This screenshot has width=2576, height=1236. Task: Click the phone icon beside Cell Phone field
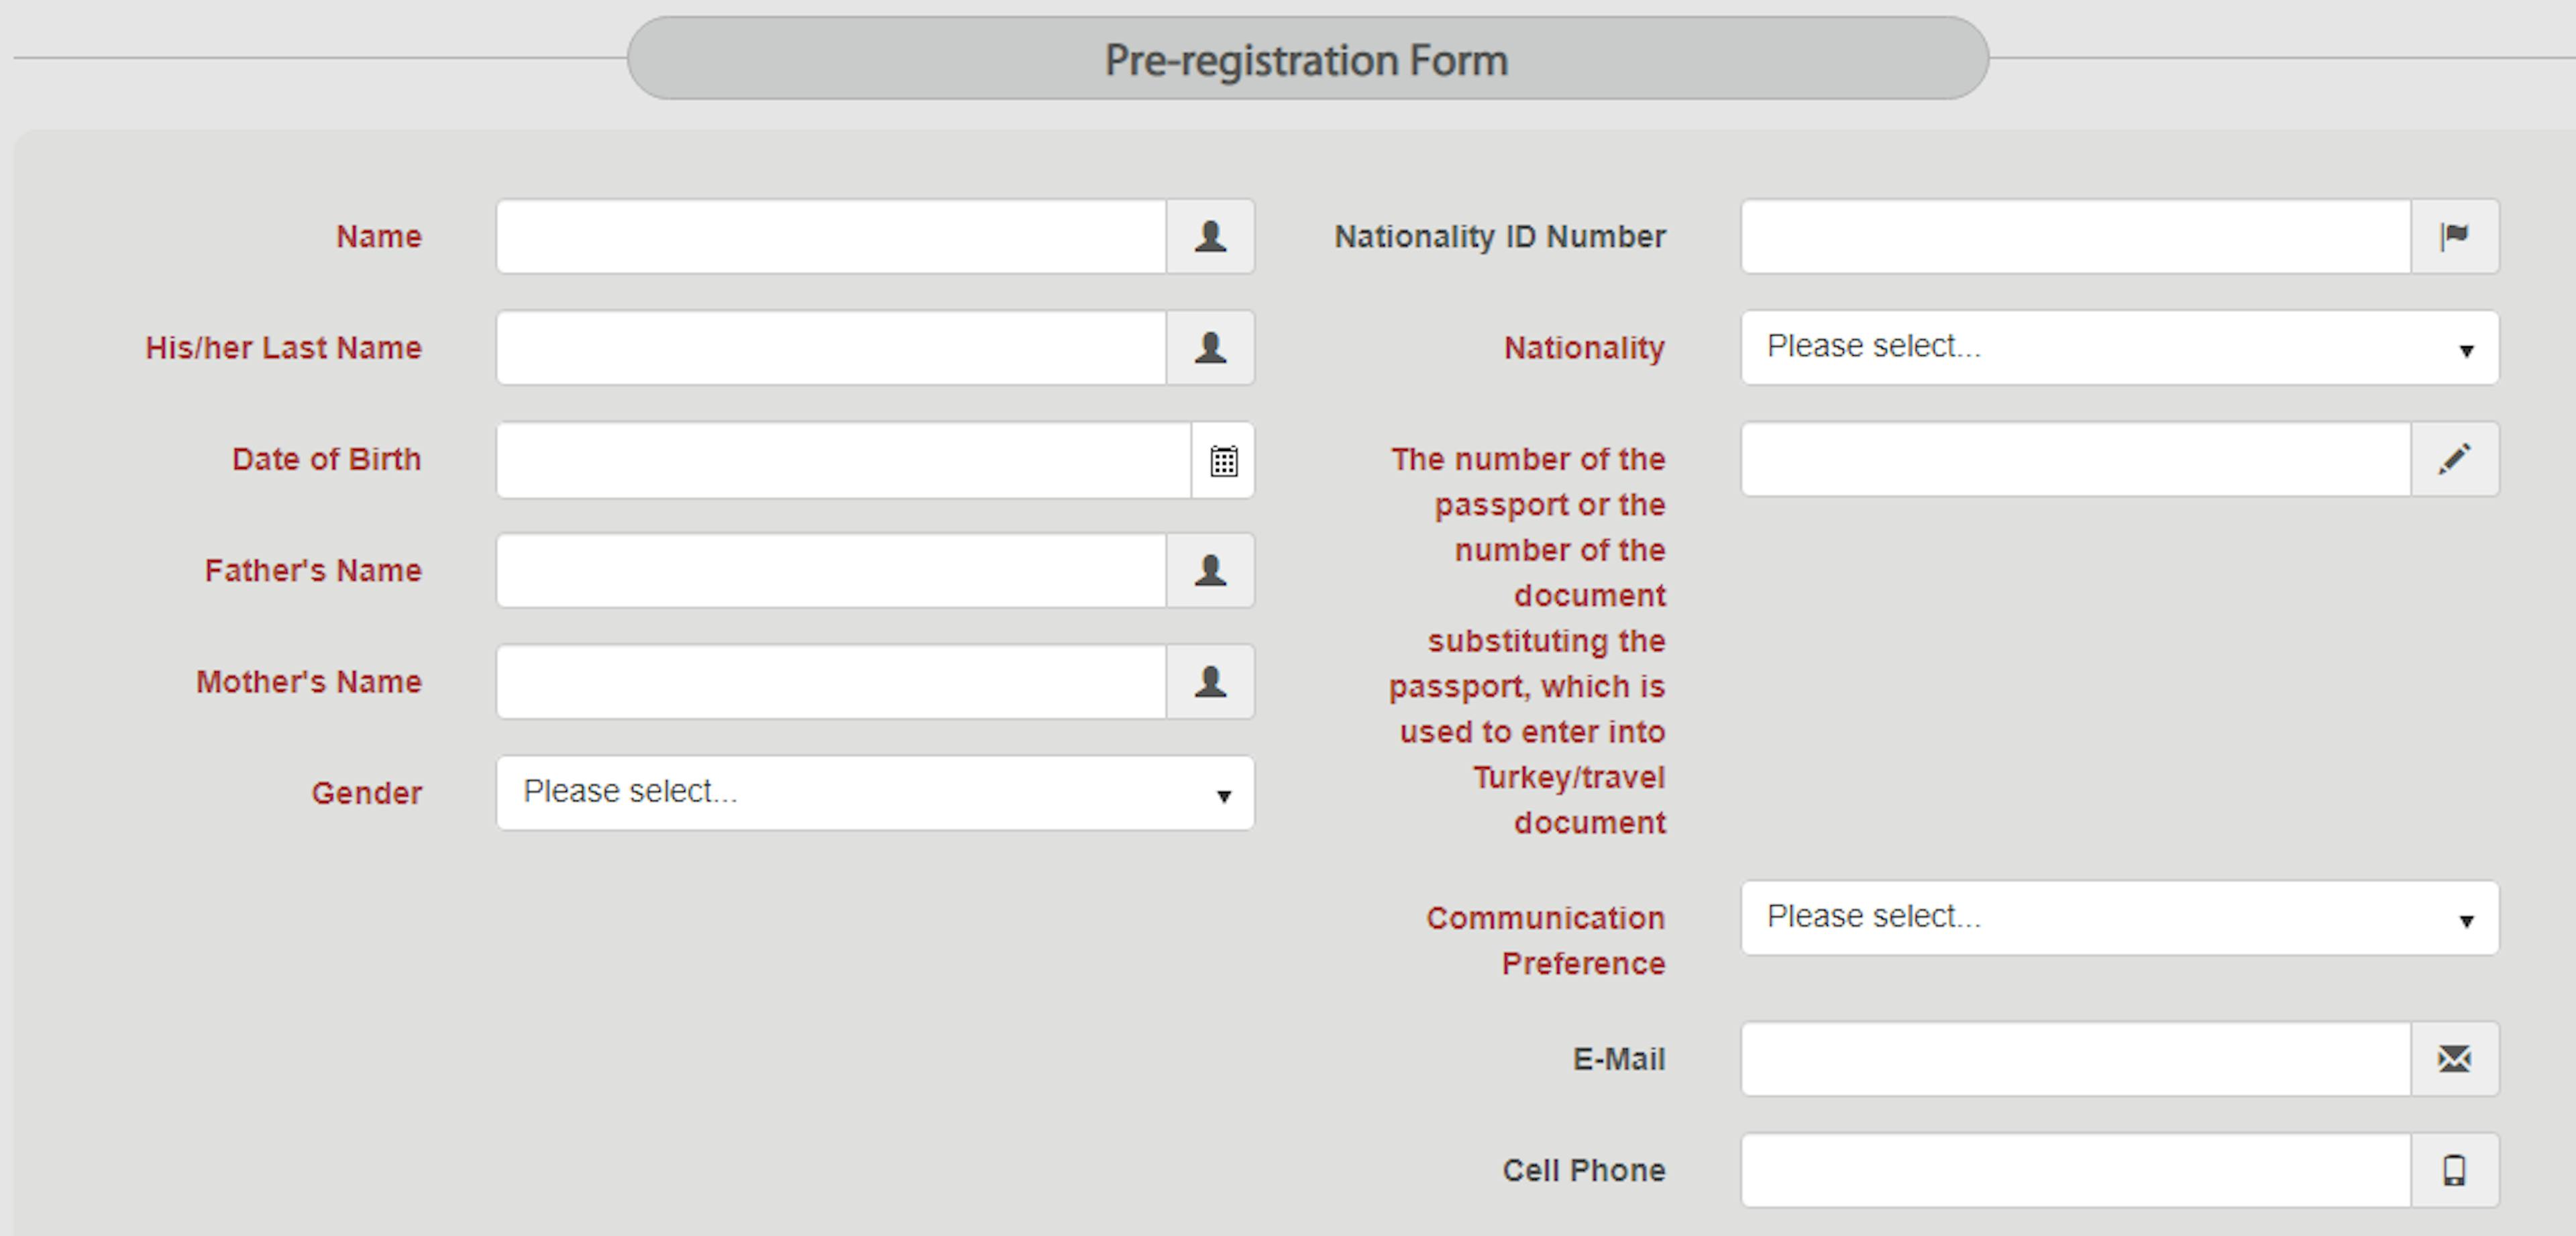pyautogui.click(x=2455, y=1170)
